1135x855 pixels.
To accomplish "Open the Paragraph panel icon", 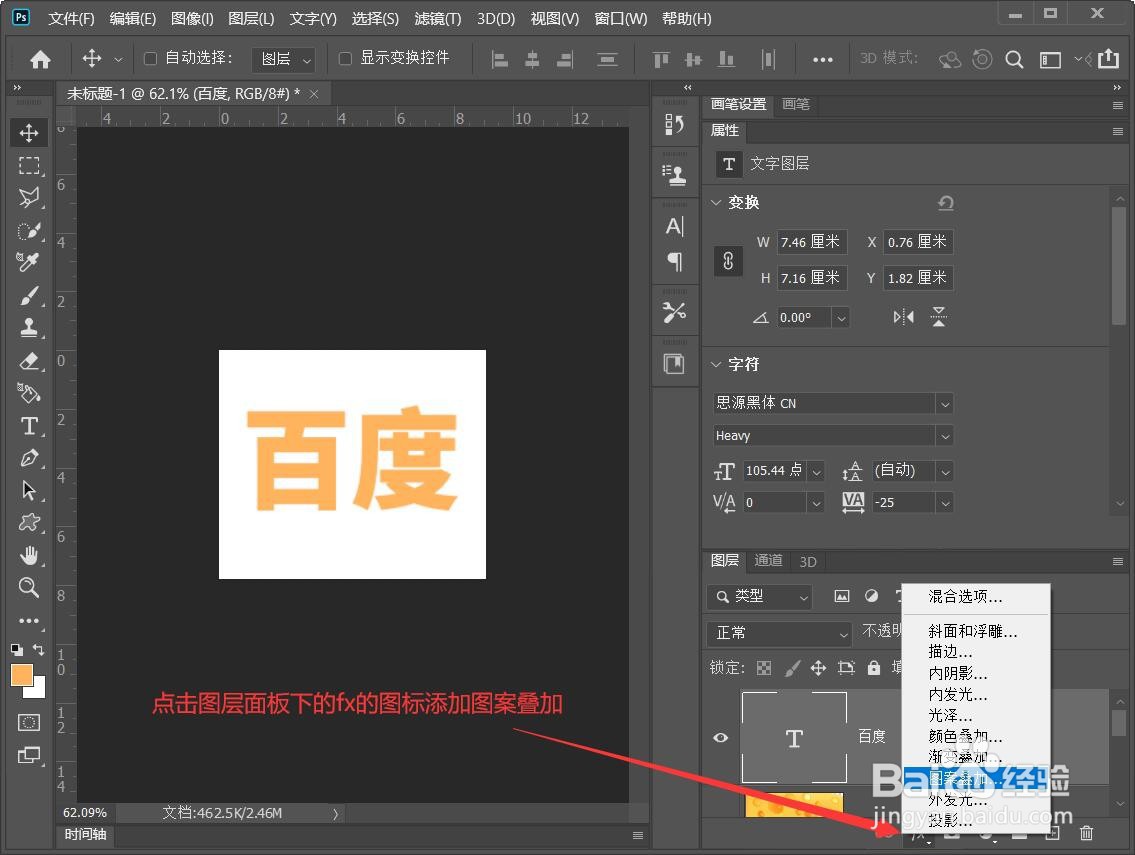I will [x=675, y=261].
